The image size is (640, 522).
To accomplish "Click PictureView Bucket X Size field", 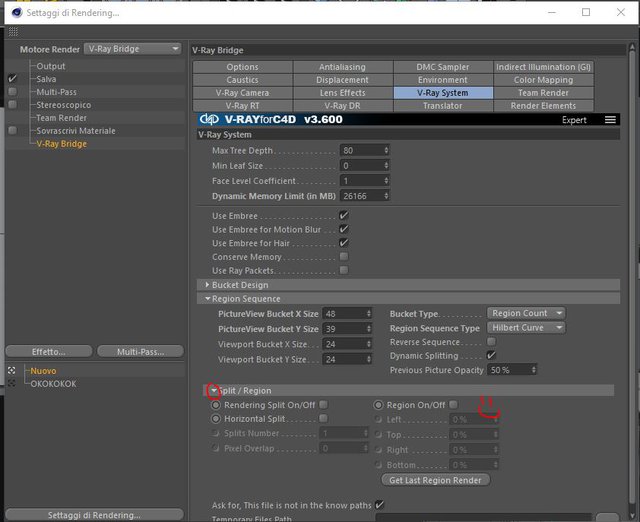I will click(x=344, y=313).
